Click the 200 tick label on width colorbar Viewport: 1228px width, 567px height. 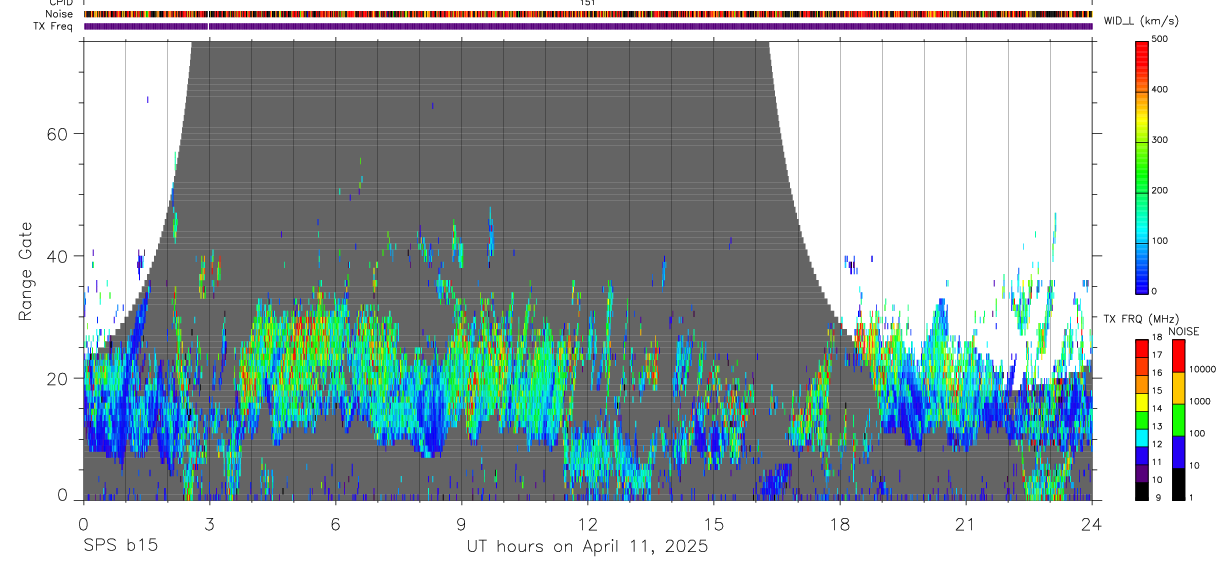(1159, 190)
